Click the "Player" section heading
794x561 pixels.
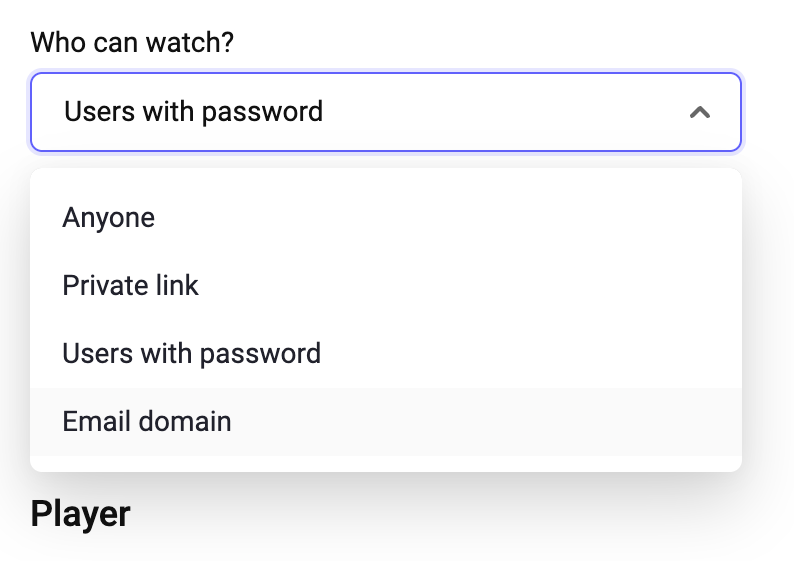coord(80,514)
